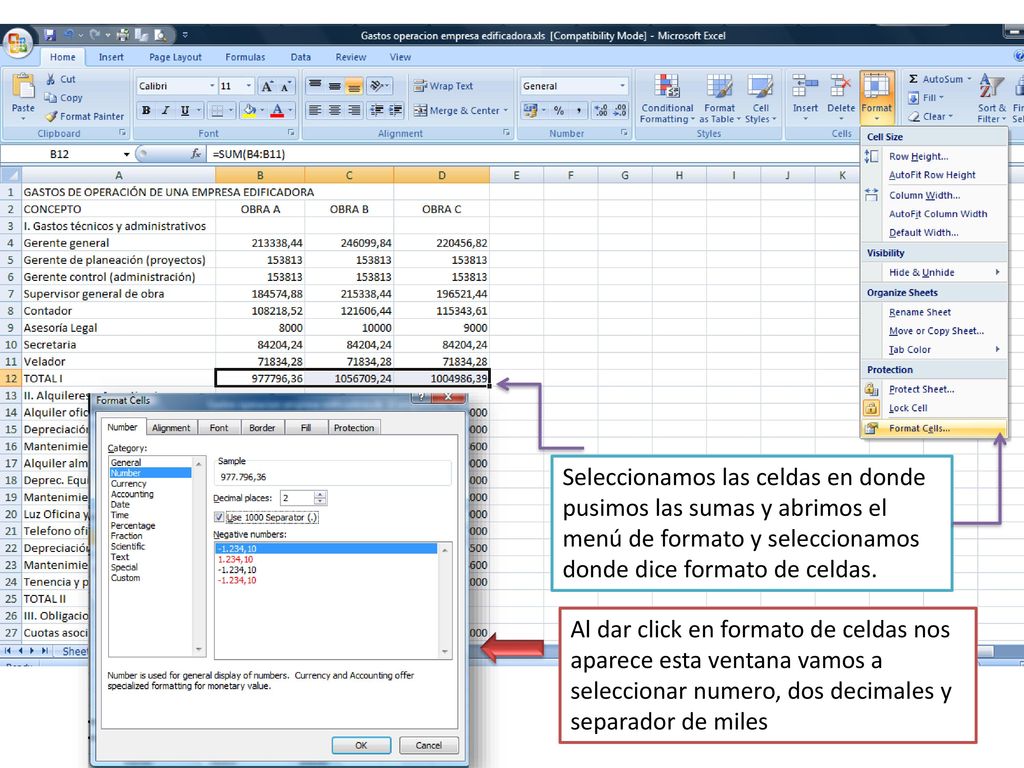Toggle Use 1000 Separator checkbox
This screenshot has width=1024, height=768.
(x=219, y=517)
